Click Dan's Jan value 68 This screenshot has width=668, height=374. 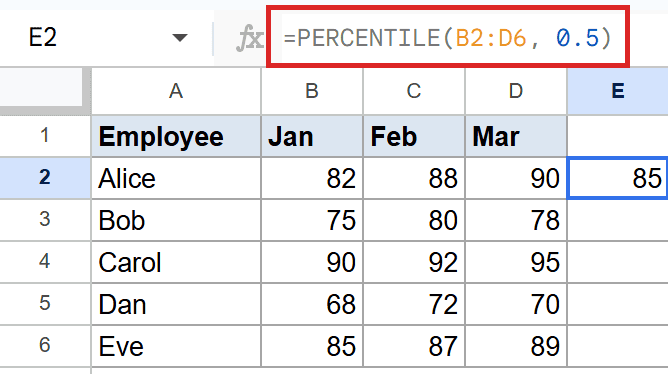[x=312, y=304]
